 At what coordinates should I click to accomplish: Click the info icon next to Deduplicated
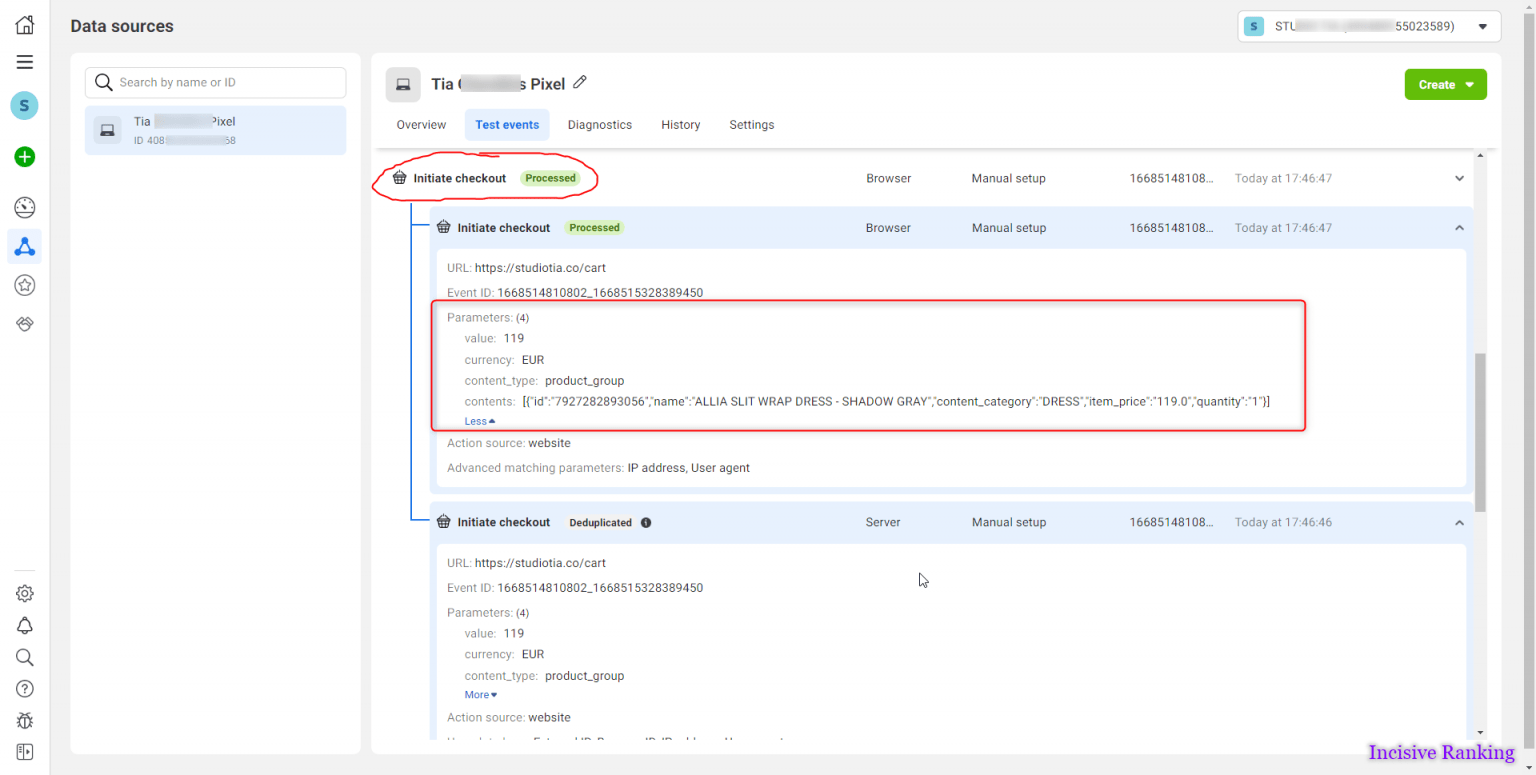coord(646,522)
